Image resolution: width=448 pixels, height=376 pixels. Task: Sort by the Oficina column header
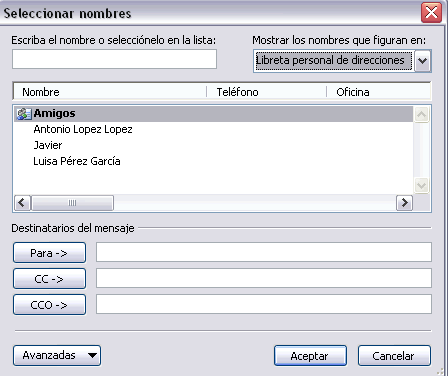tap(379, 92)
